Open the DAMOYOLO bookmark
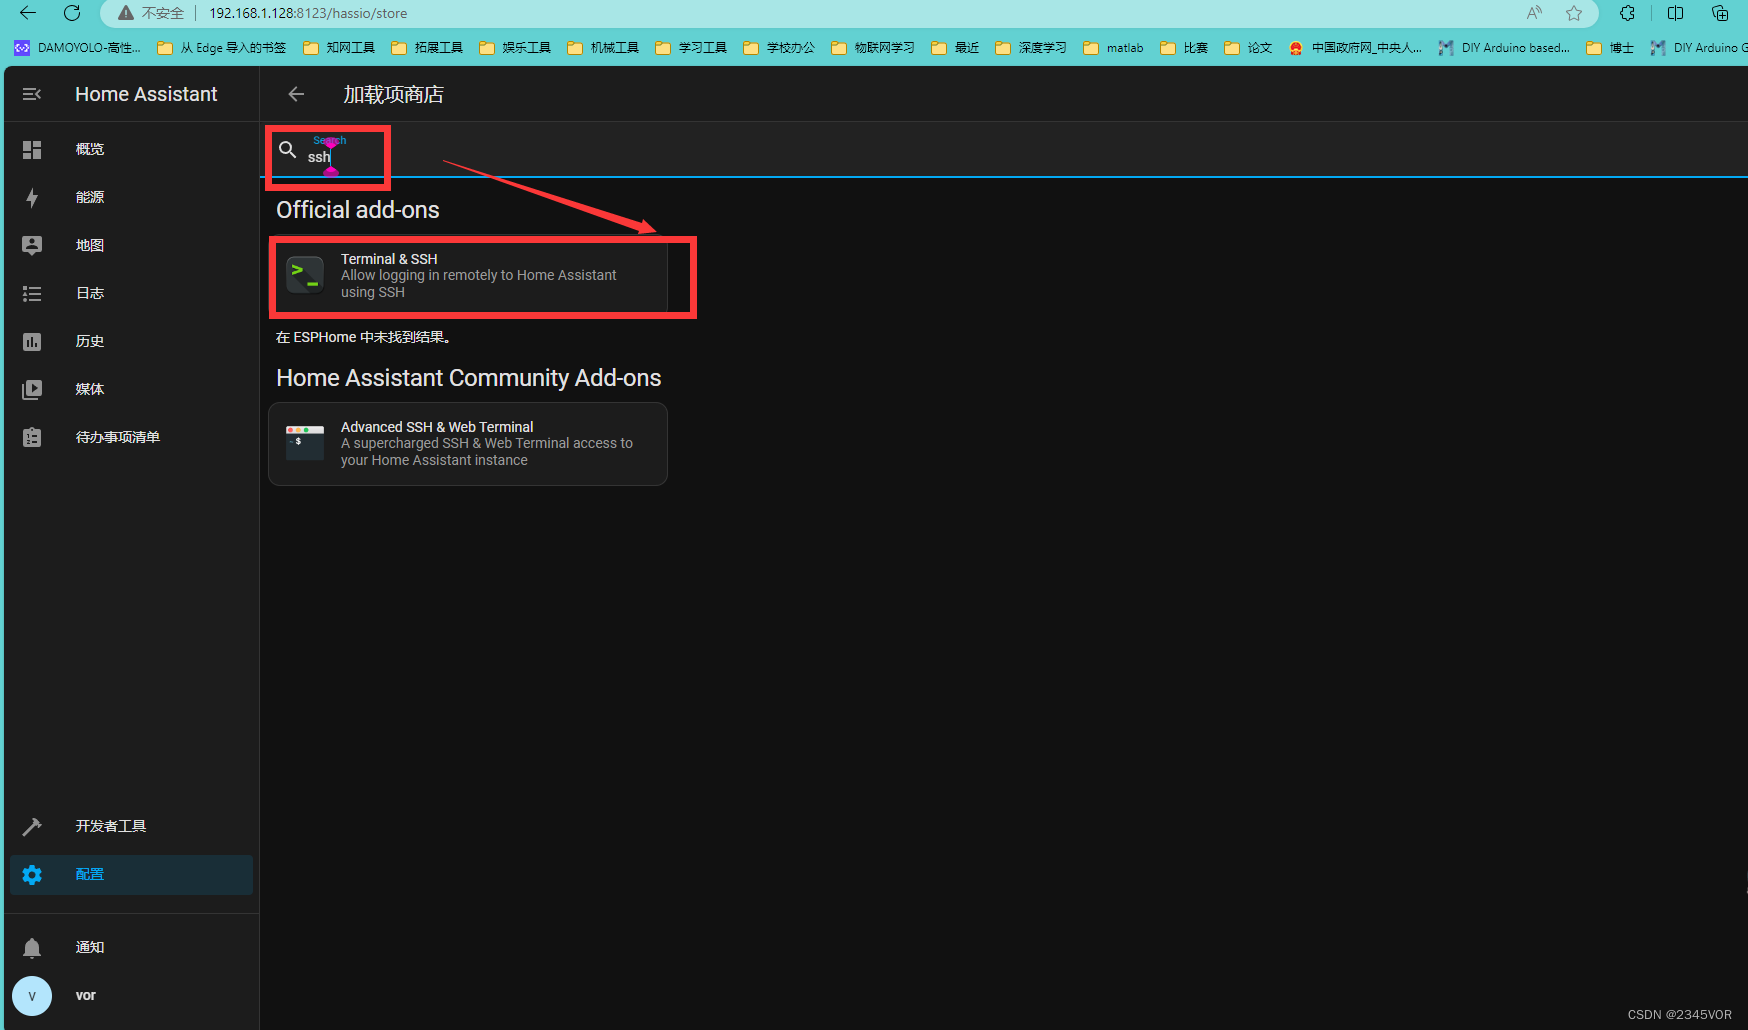This screenshot has height=1030, width=1748. [77, 47]
